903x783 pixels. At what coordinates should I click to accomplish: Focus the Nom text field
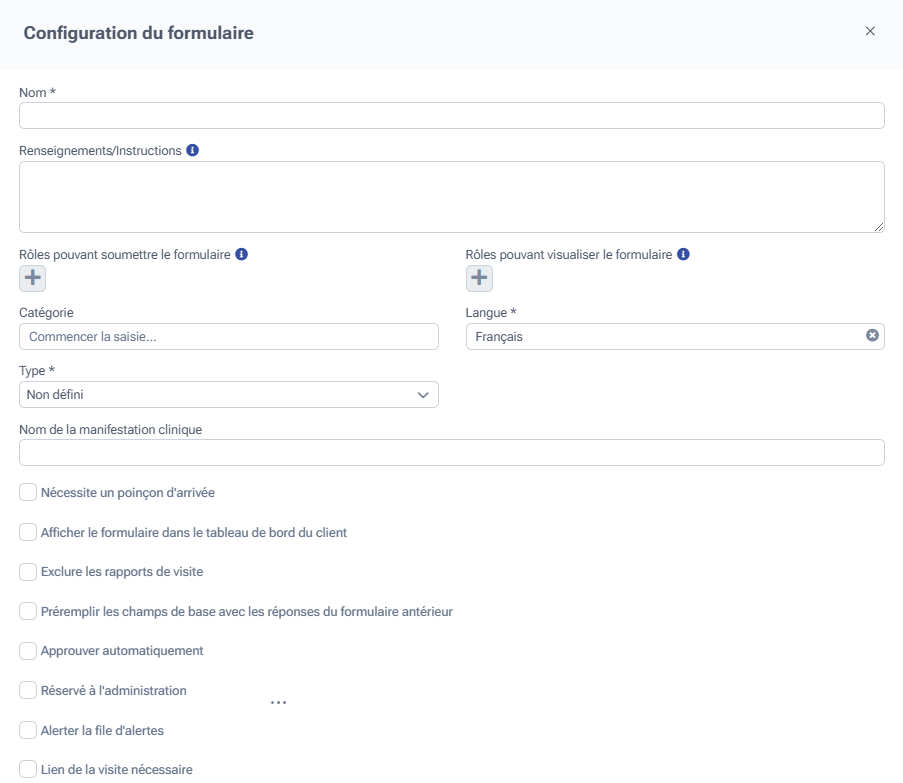tap(452, 116)
